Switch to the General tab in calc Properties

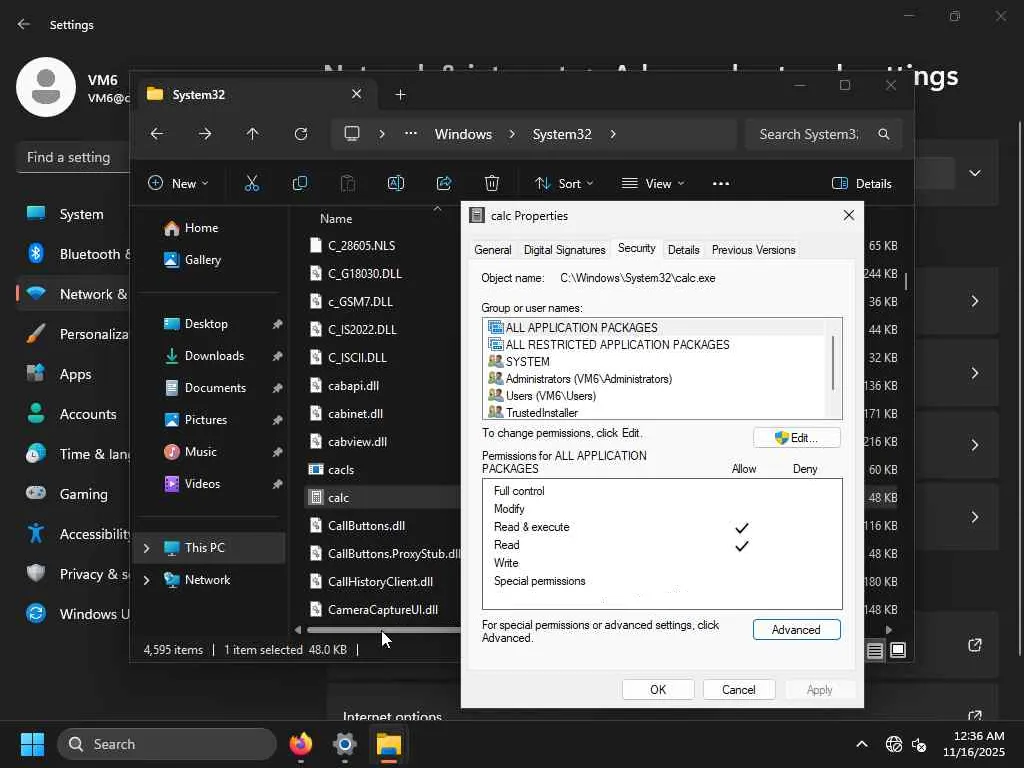492,250
